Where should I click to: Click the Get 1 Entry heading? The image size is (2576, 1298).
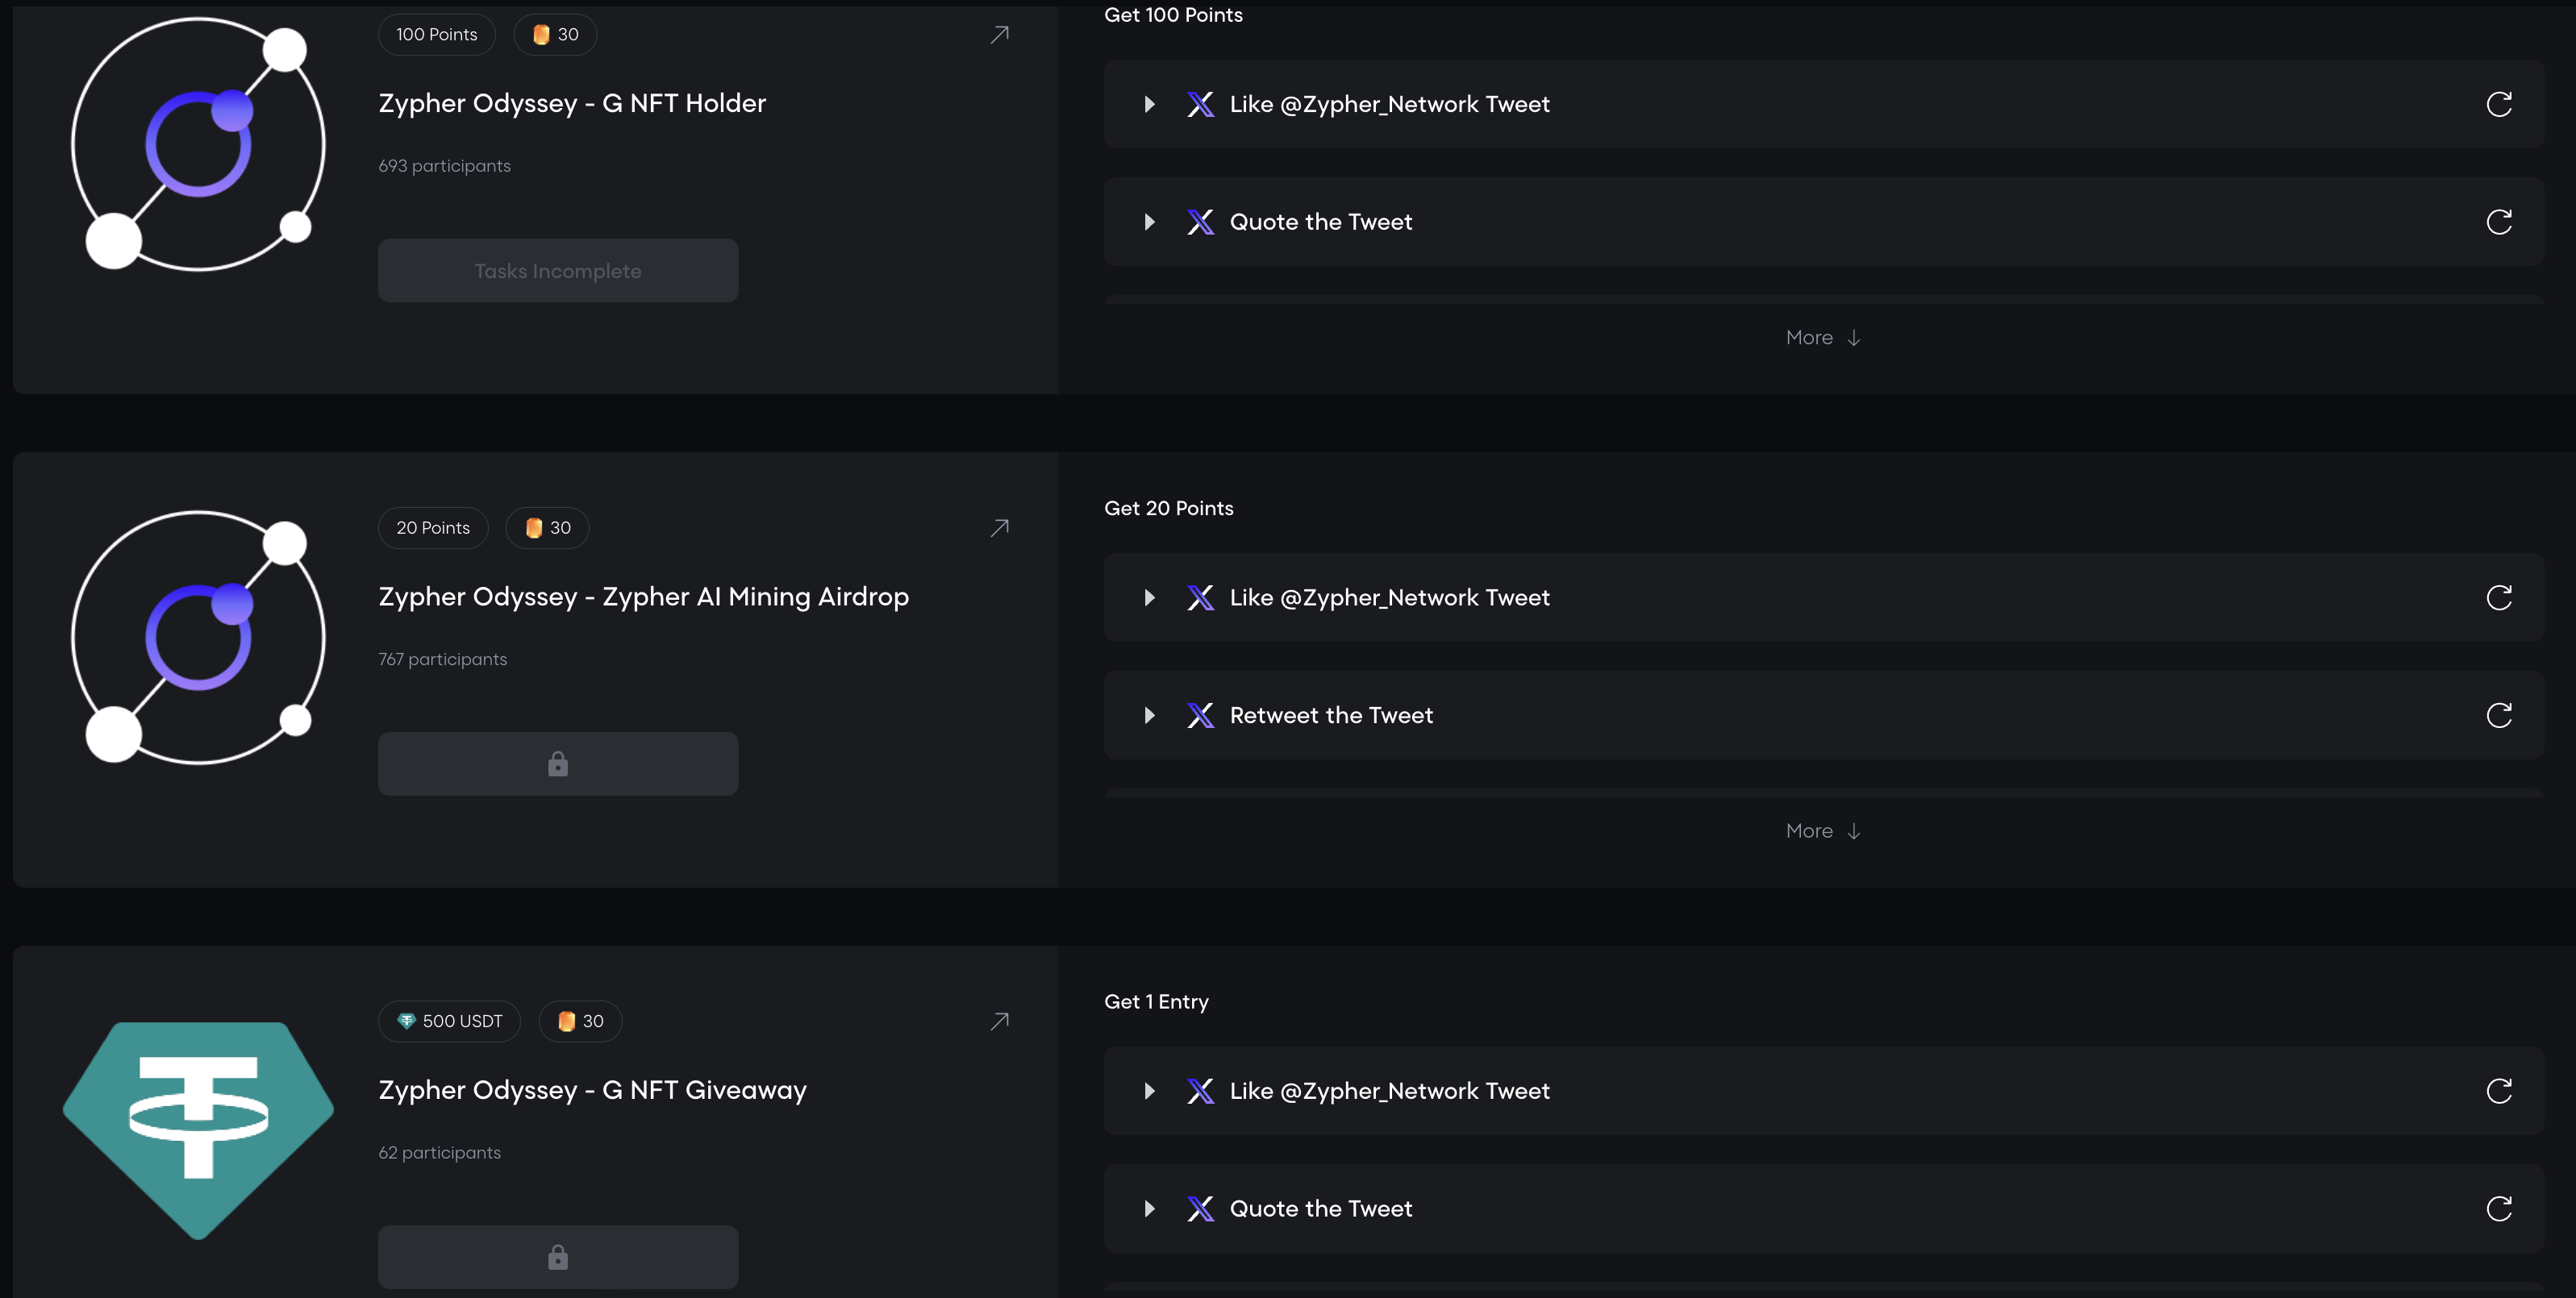[1156, 1002]
